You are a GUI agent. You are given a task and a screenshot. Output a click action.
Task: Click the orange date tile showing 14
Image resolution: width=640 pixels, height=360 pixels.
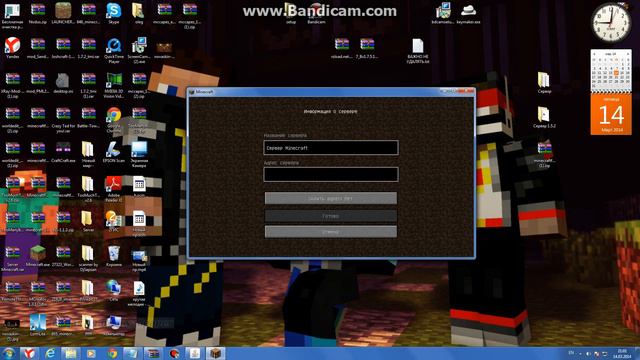point(611,114)
